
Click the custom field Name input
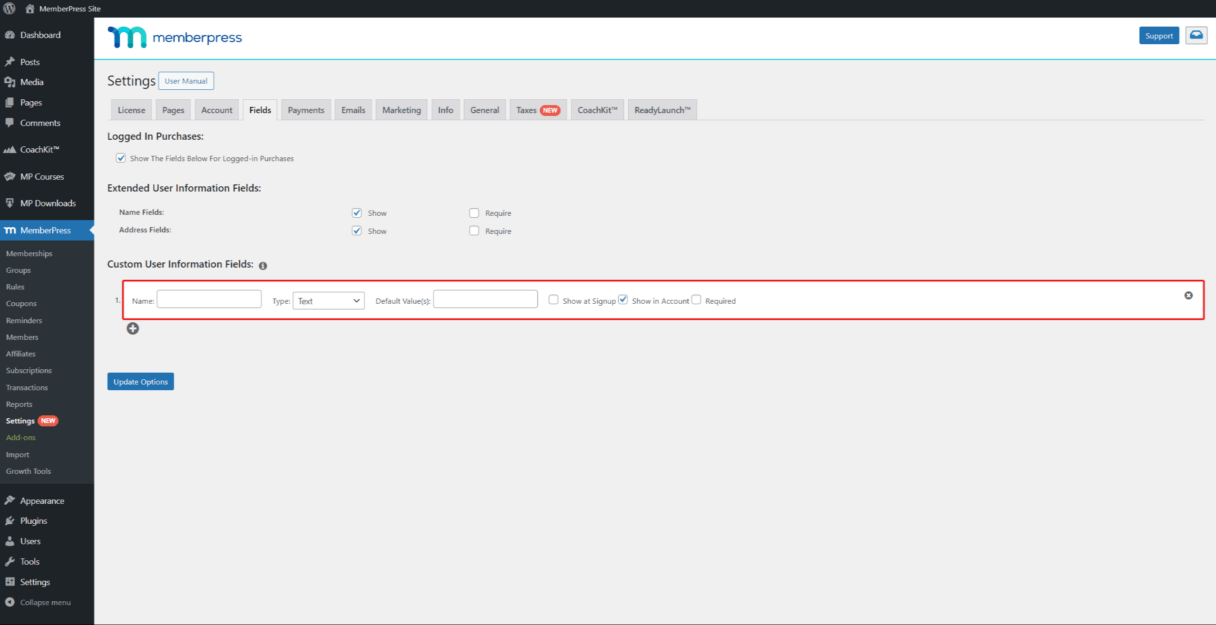209,300
